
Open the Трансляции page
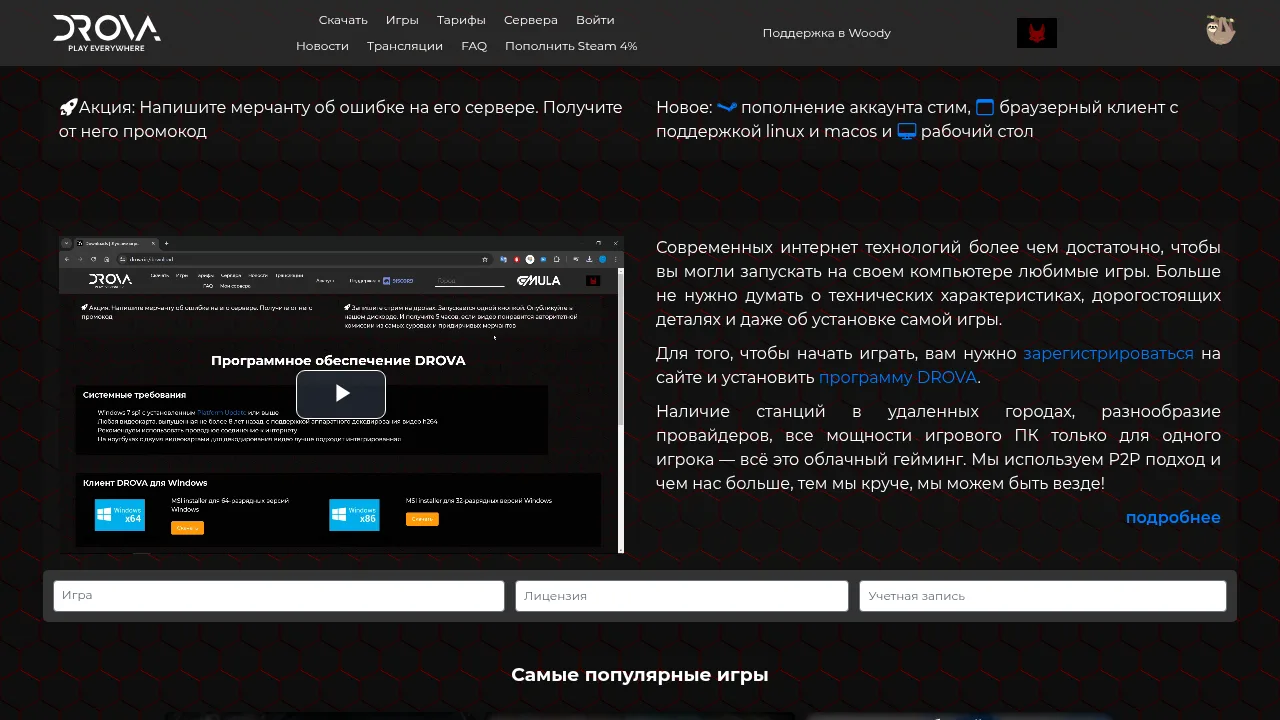[405, 46]
